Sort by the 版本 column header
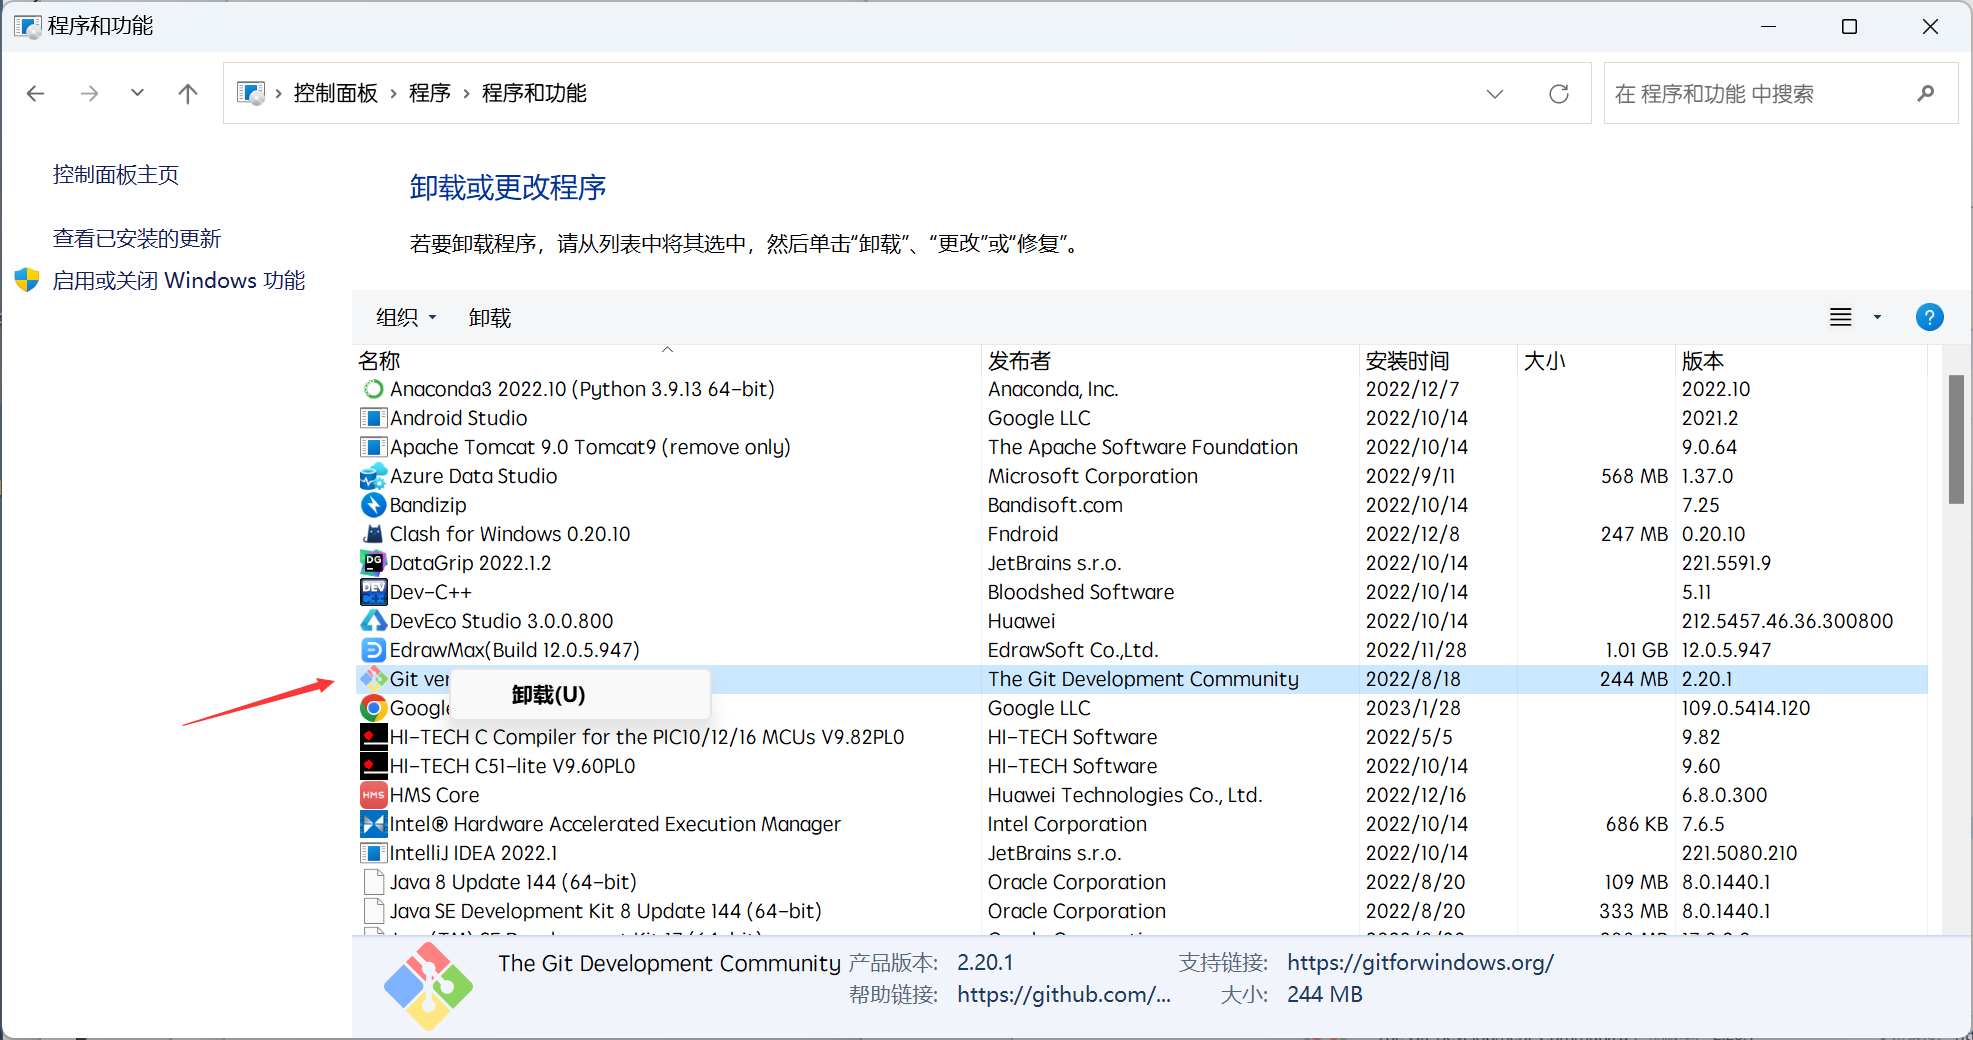1973x1040 pixels. 1801,360
